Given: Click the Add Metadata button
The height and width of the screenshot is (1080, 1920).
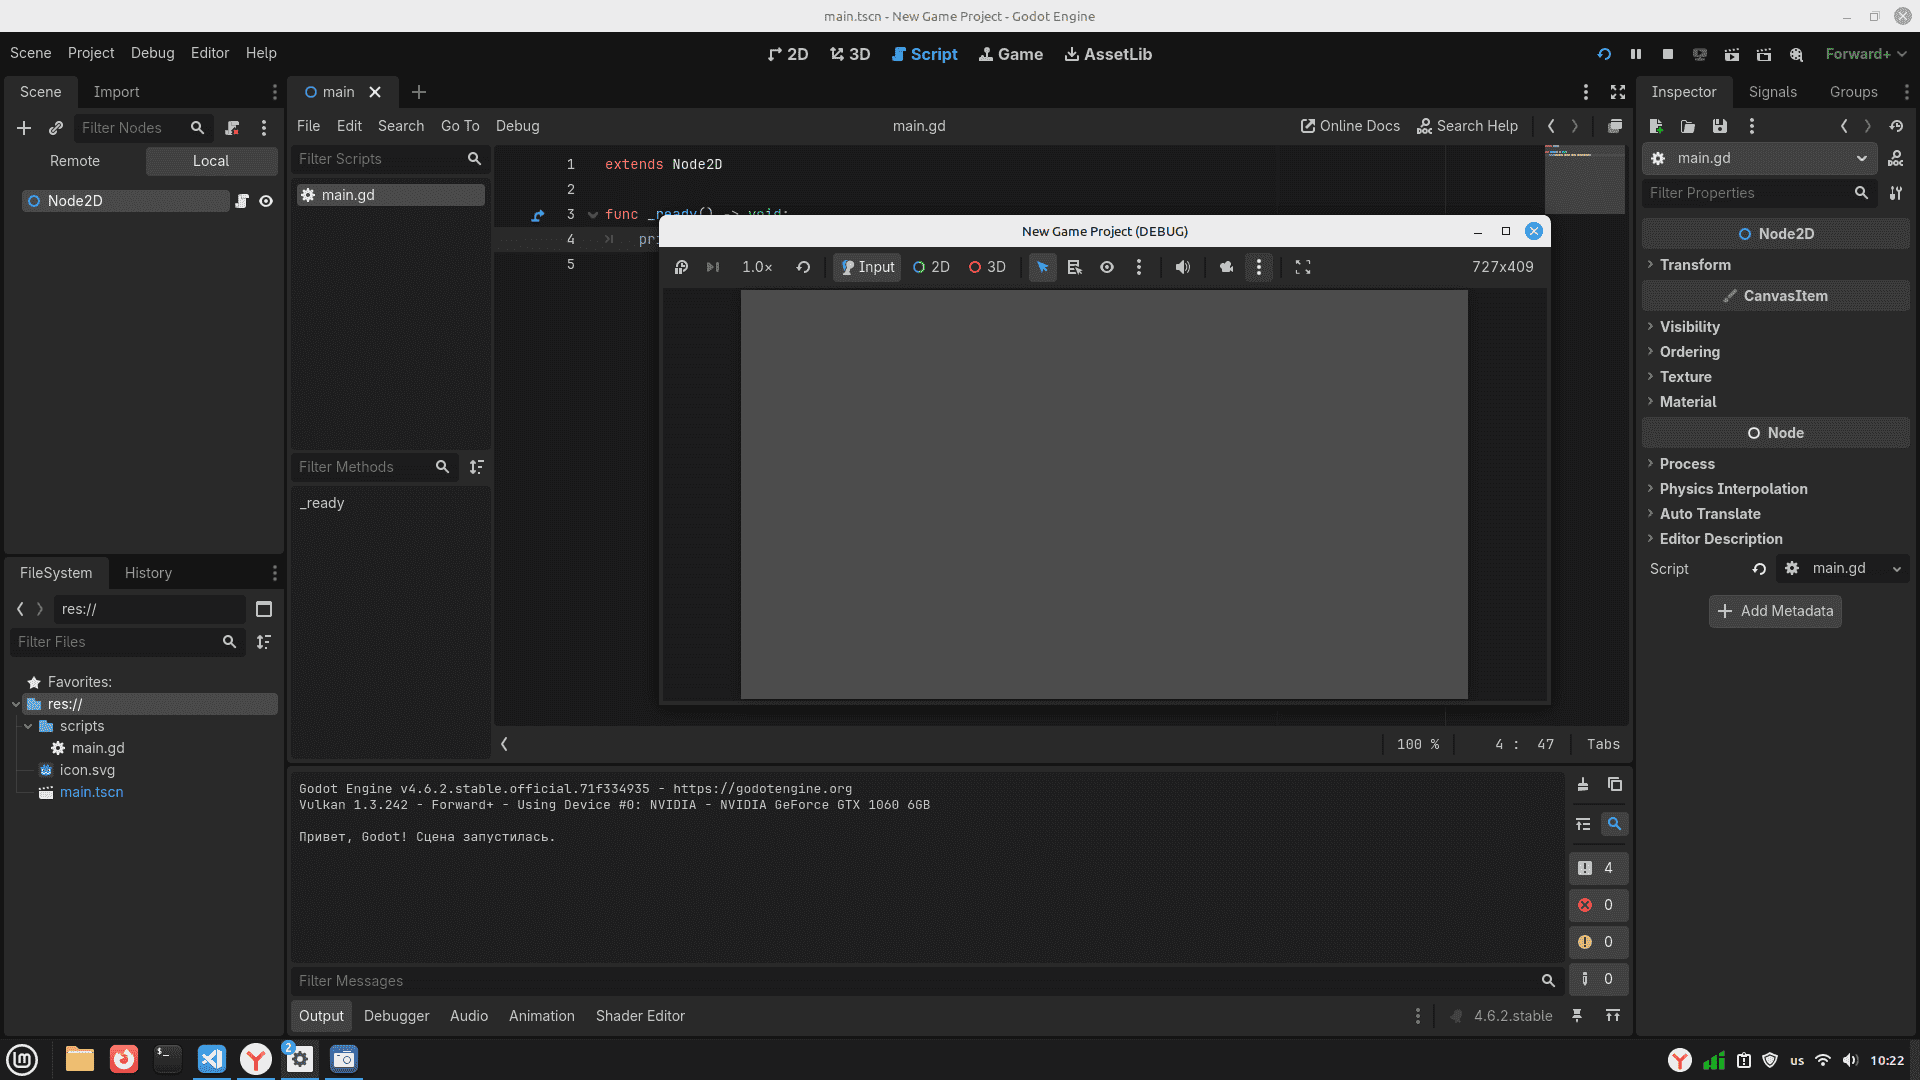Looking at the screenshot, I should coord(1775,611).
